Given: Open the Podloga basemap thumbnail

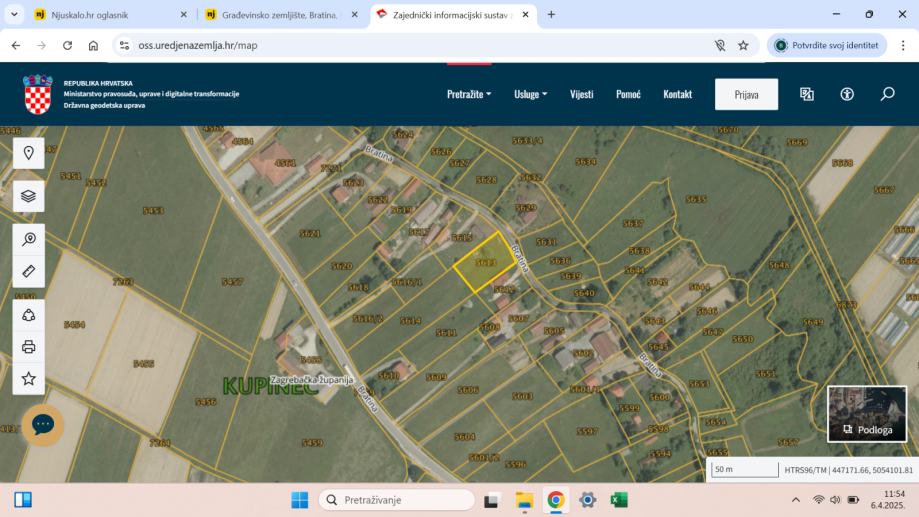Looking at the screenshot, I should click(867, 414).
